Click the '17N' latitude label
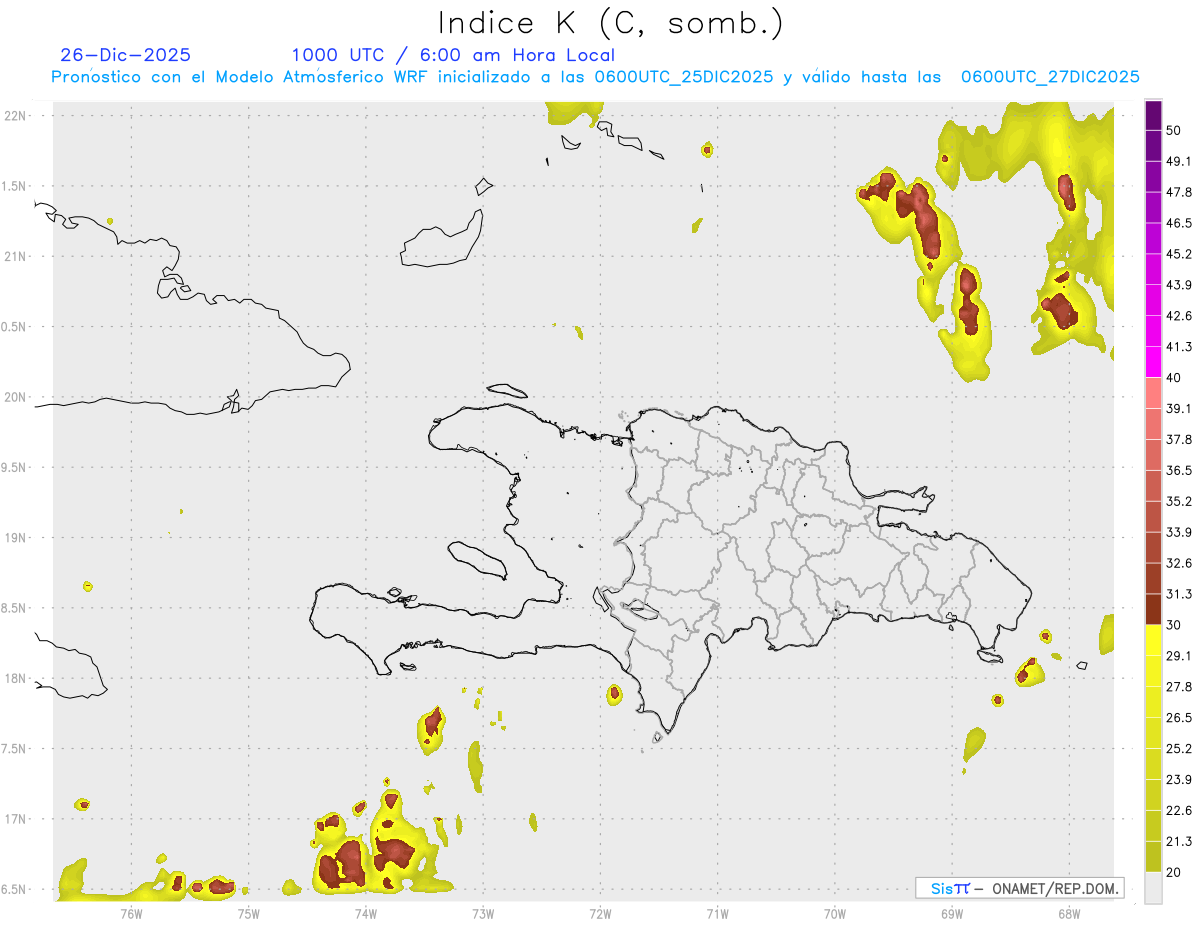Screen dimensions: 1200x927 pos(17,819)
